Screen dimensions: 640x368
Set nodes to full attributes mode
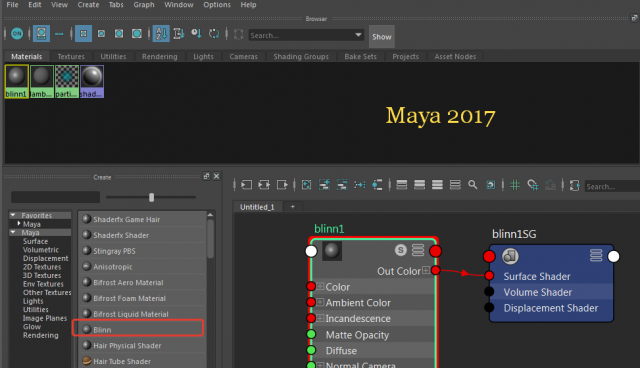(437, 185)
